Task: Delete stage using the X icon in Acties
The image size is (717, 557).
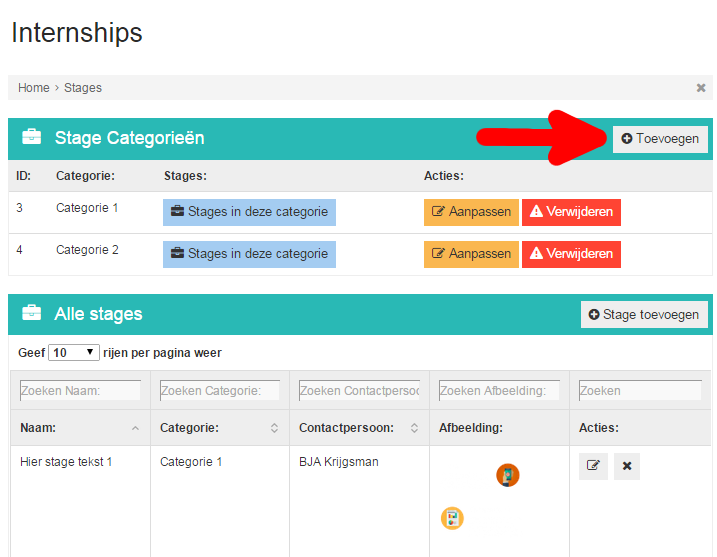Action: point(627,466)
